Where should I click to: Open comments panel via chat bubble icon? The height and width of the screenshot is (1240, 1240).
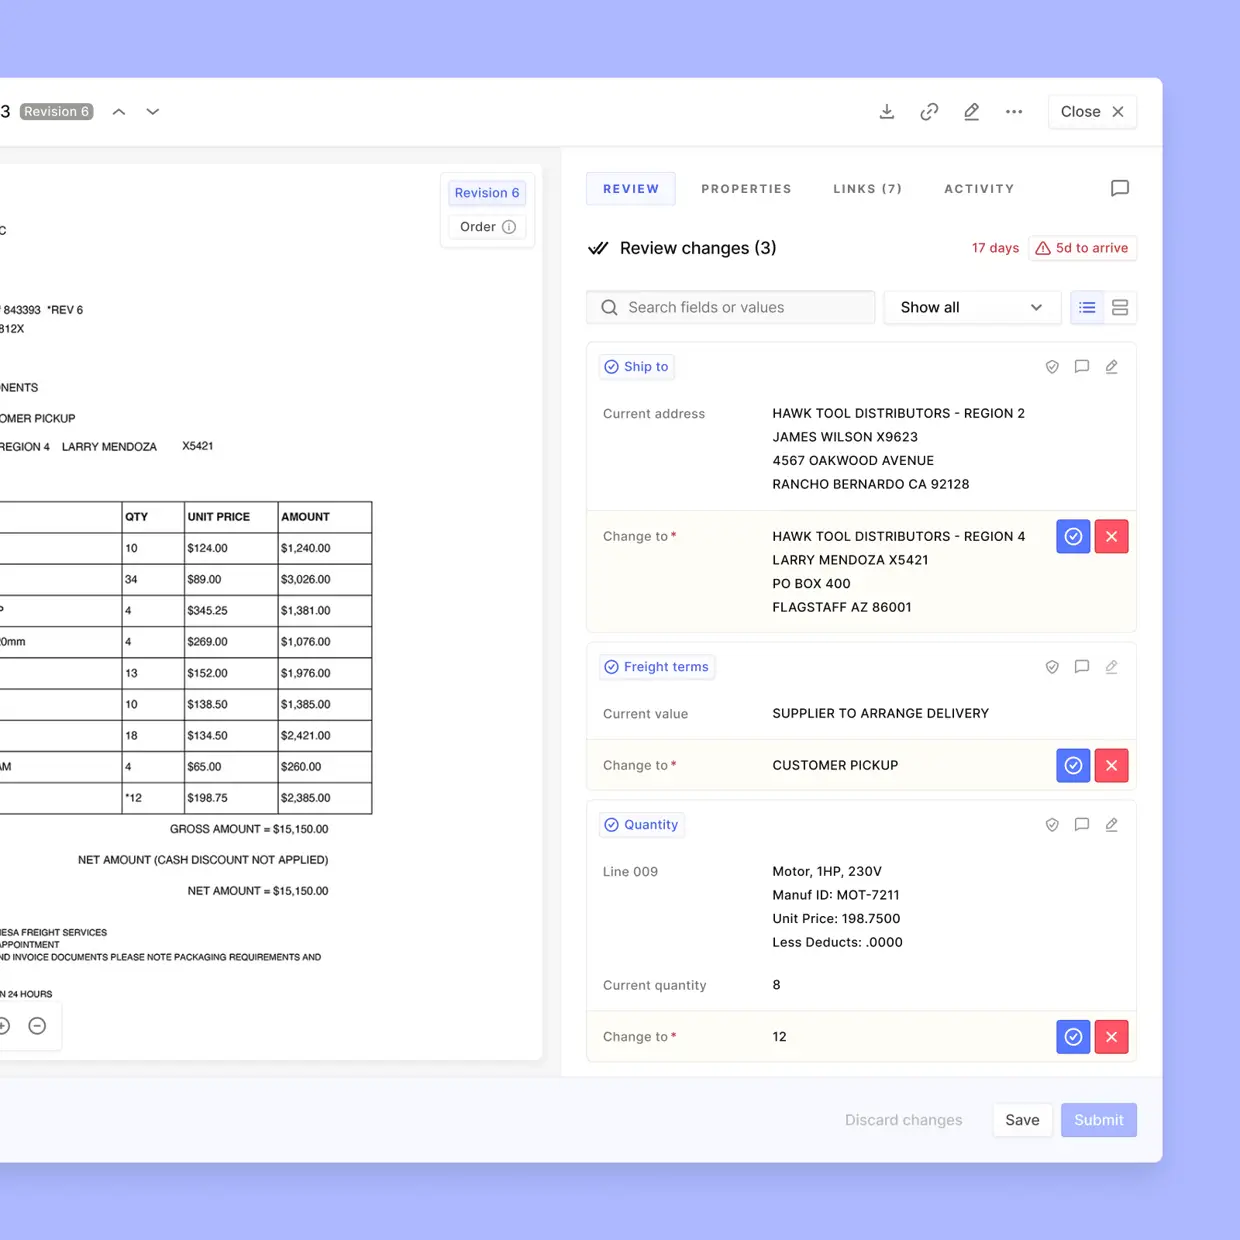point(1120,188)
